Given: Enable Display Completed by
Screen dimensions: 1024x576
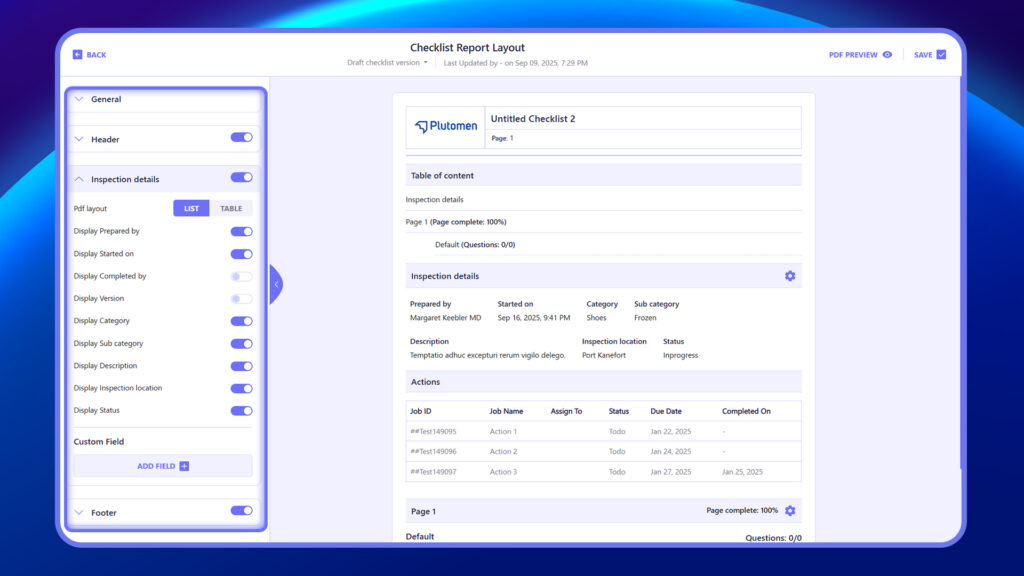Looking at the screenshot, I should click(x=241, y=277).
